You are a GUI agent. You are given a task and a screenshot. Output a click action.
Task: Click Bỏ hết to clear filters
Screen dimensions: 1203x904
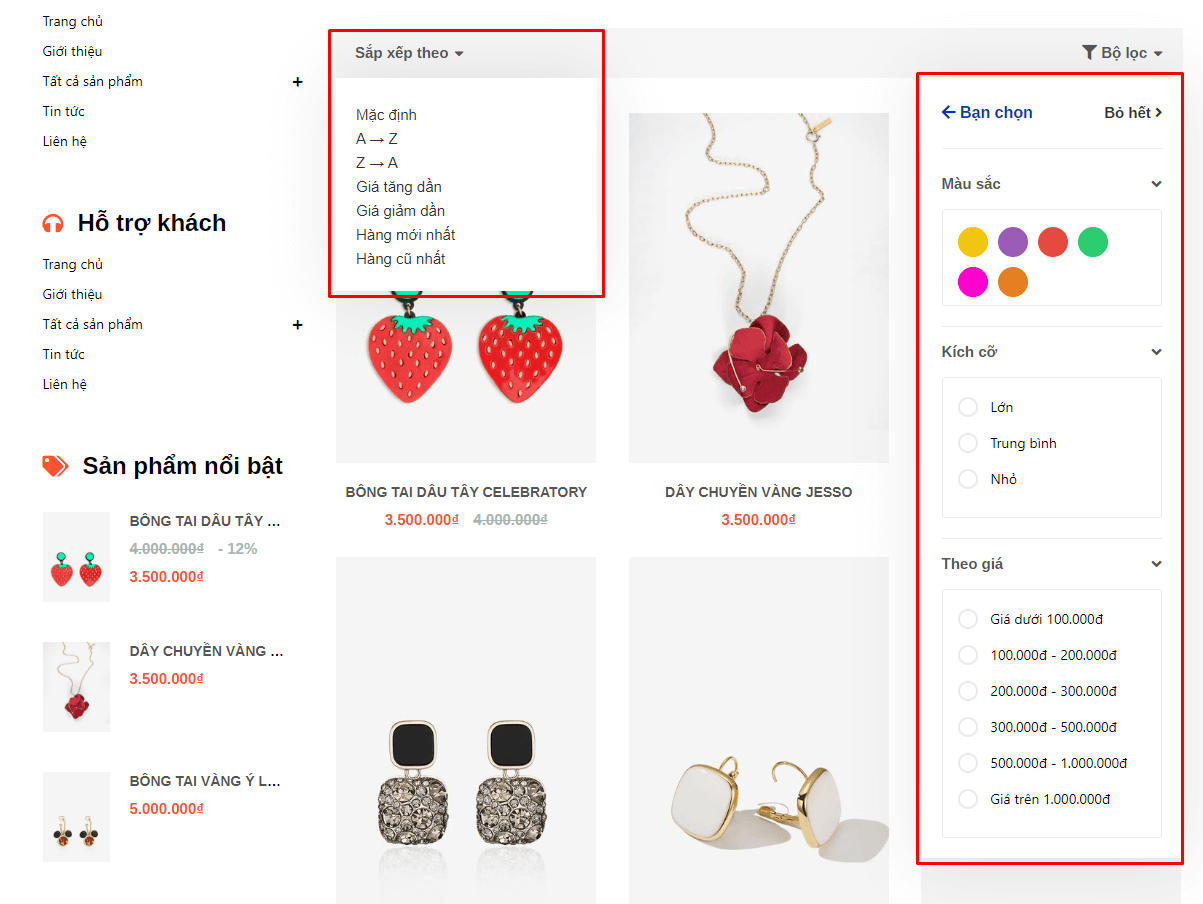(x=1132, y=113)
